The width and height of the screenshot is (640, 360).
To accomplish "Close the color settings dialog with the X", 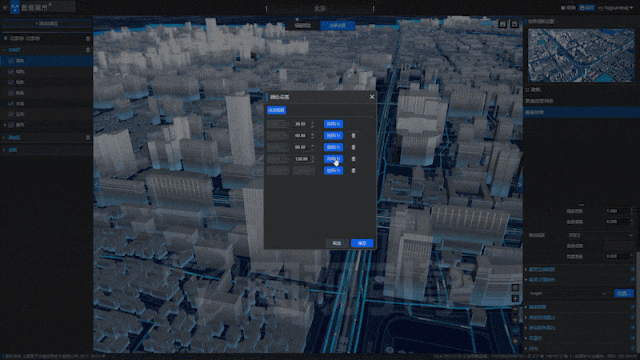I will [372, 97].
